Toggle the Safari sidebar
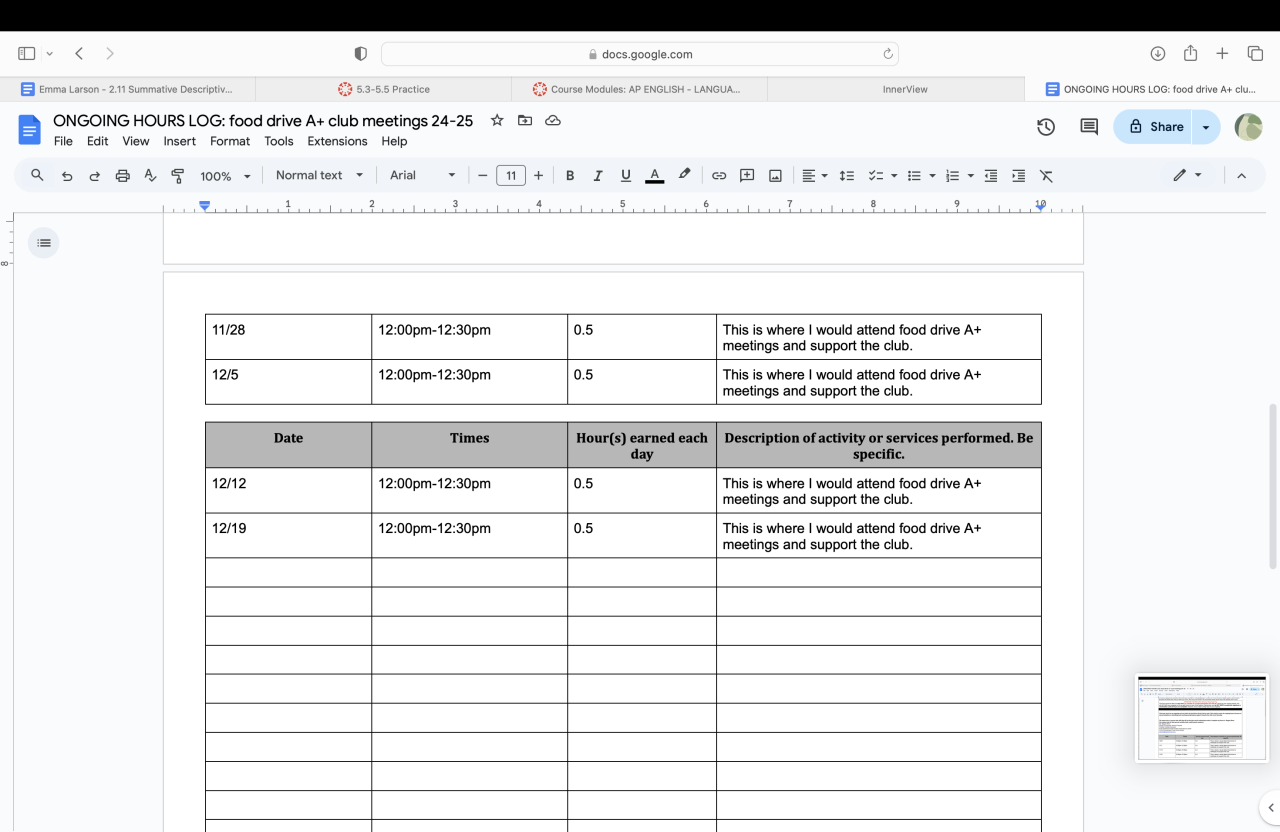The height and width of the screenshot is (832, 1280). [27, 54]
